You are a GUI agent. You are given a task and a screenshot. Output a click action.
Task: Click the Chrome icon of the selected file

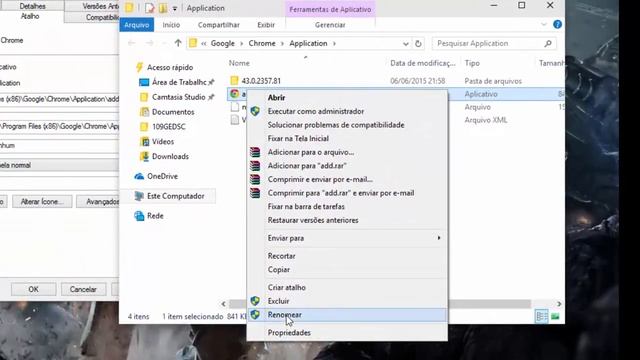pyautogui.click(x=234, y=94)
